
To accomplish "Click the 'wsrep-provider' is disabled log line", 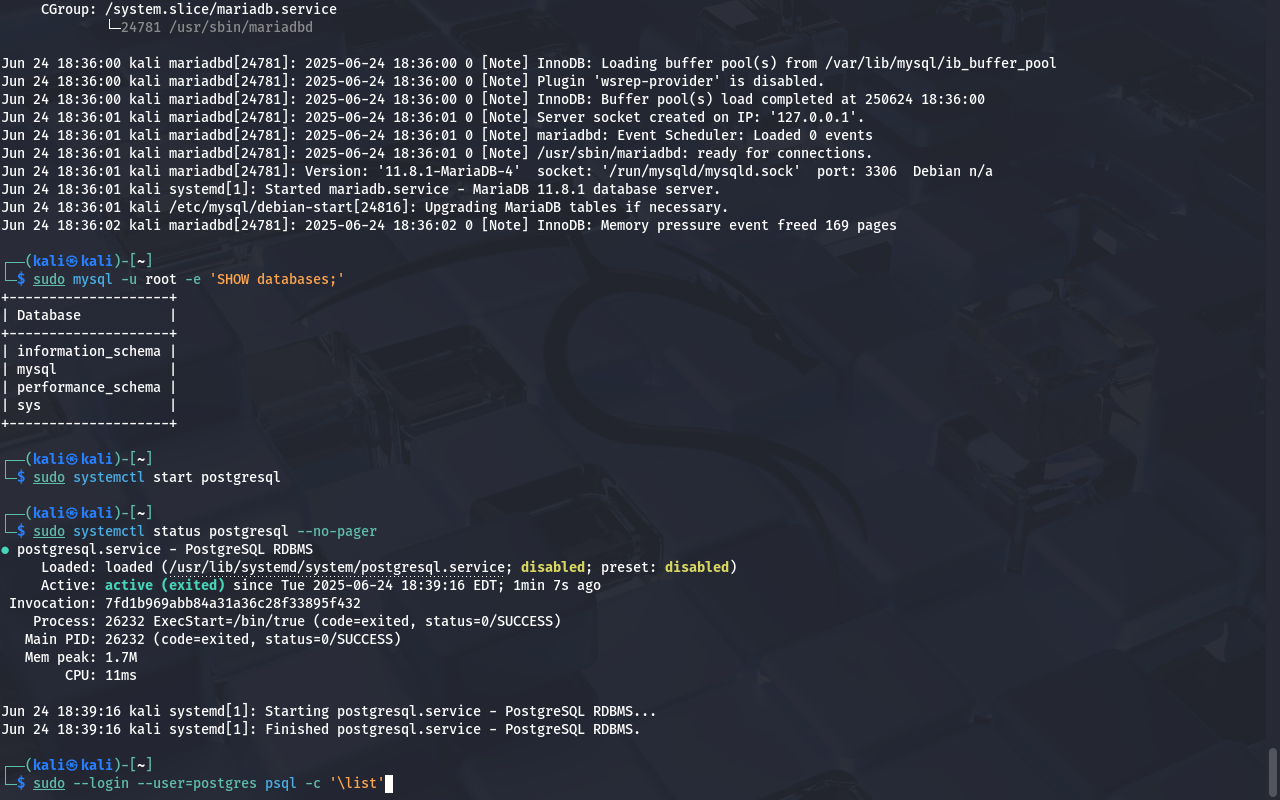I will point(413,81).
